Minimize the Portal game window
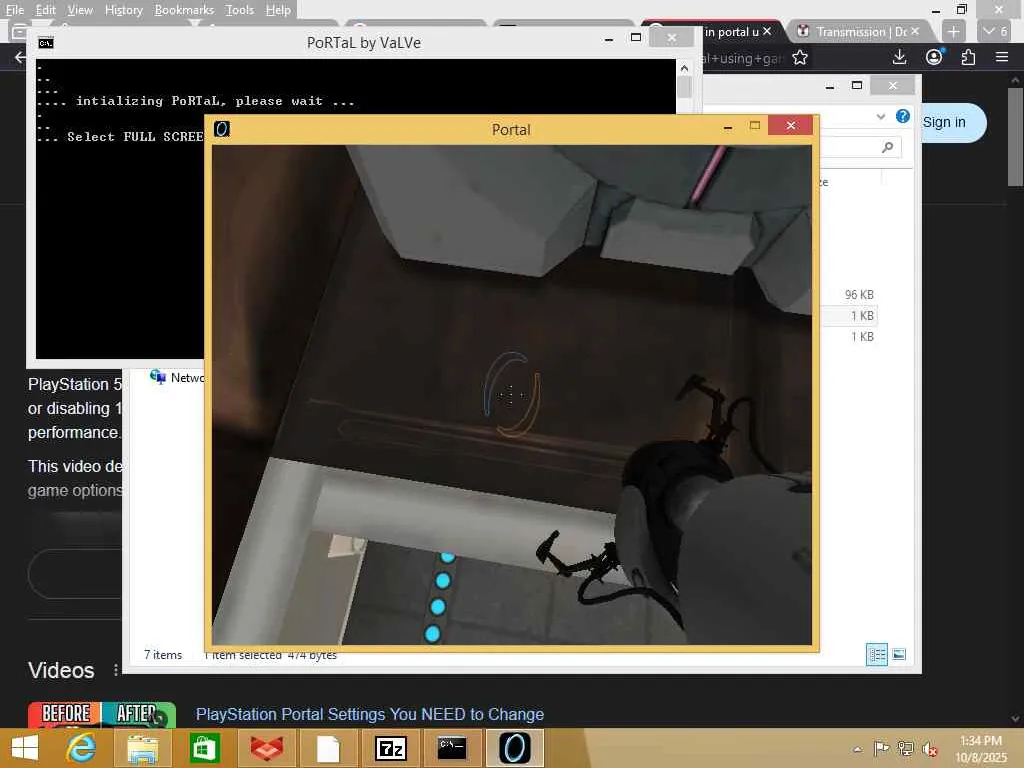This screenshot has height=768, width=1024. coord(728,127)
